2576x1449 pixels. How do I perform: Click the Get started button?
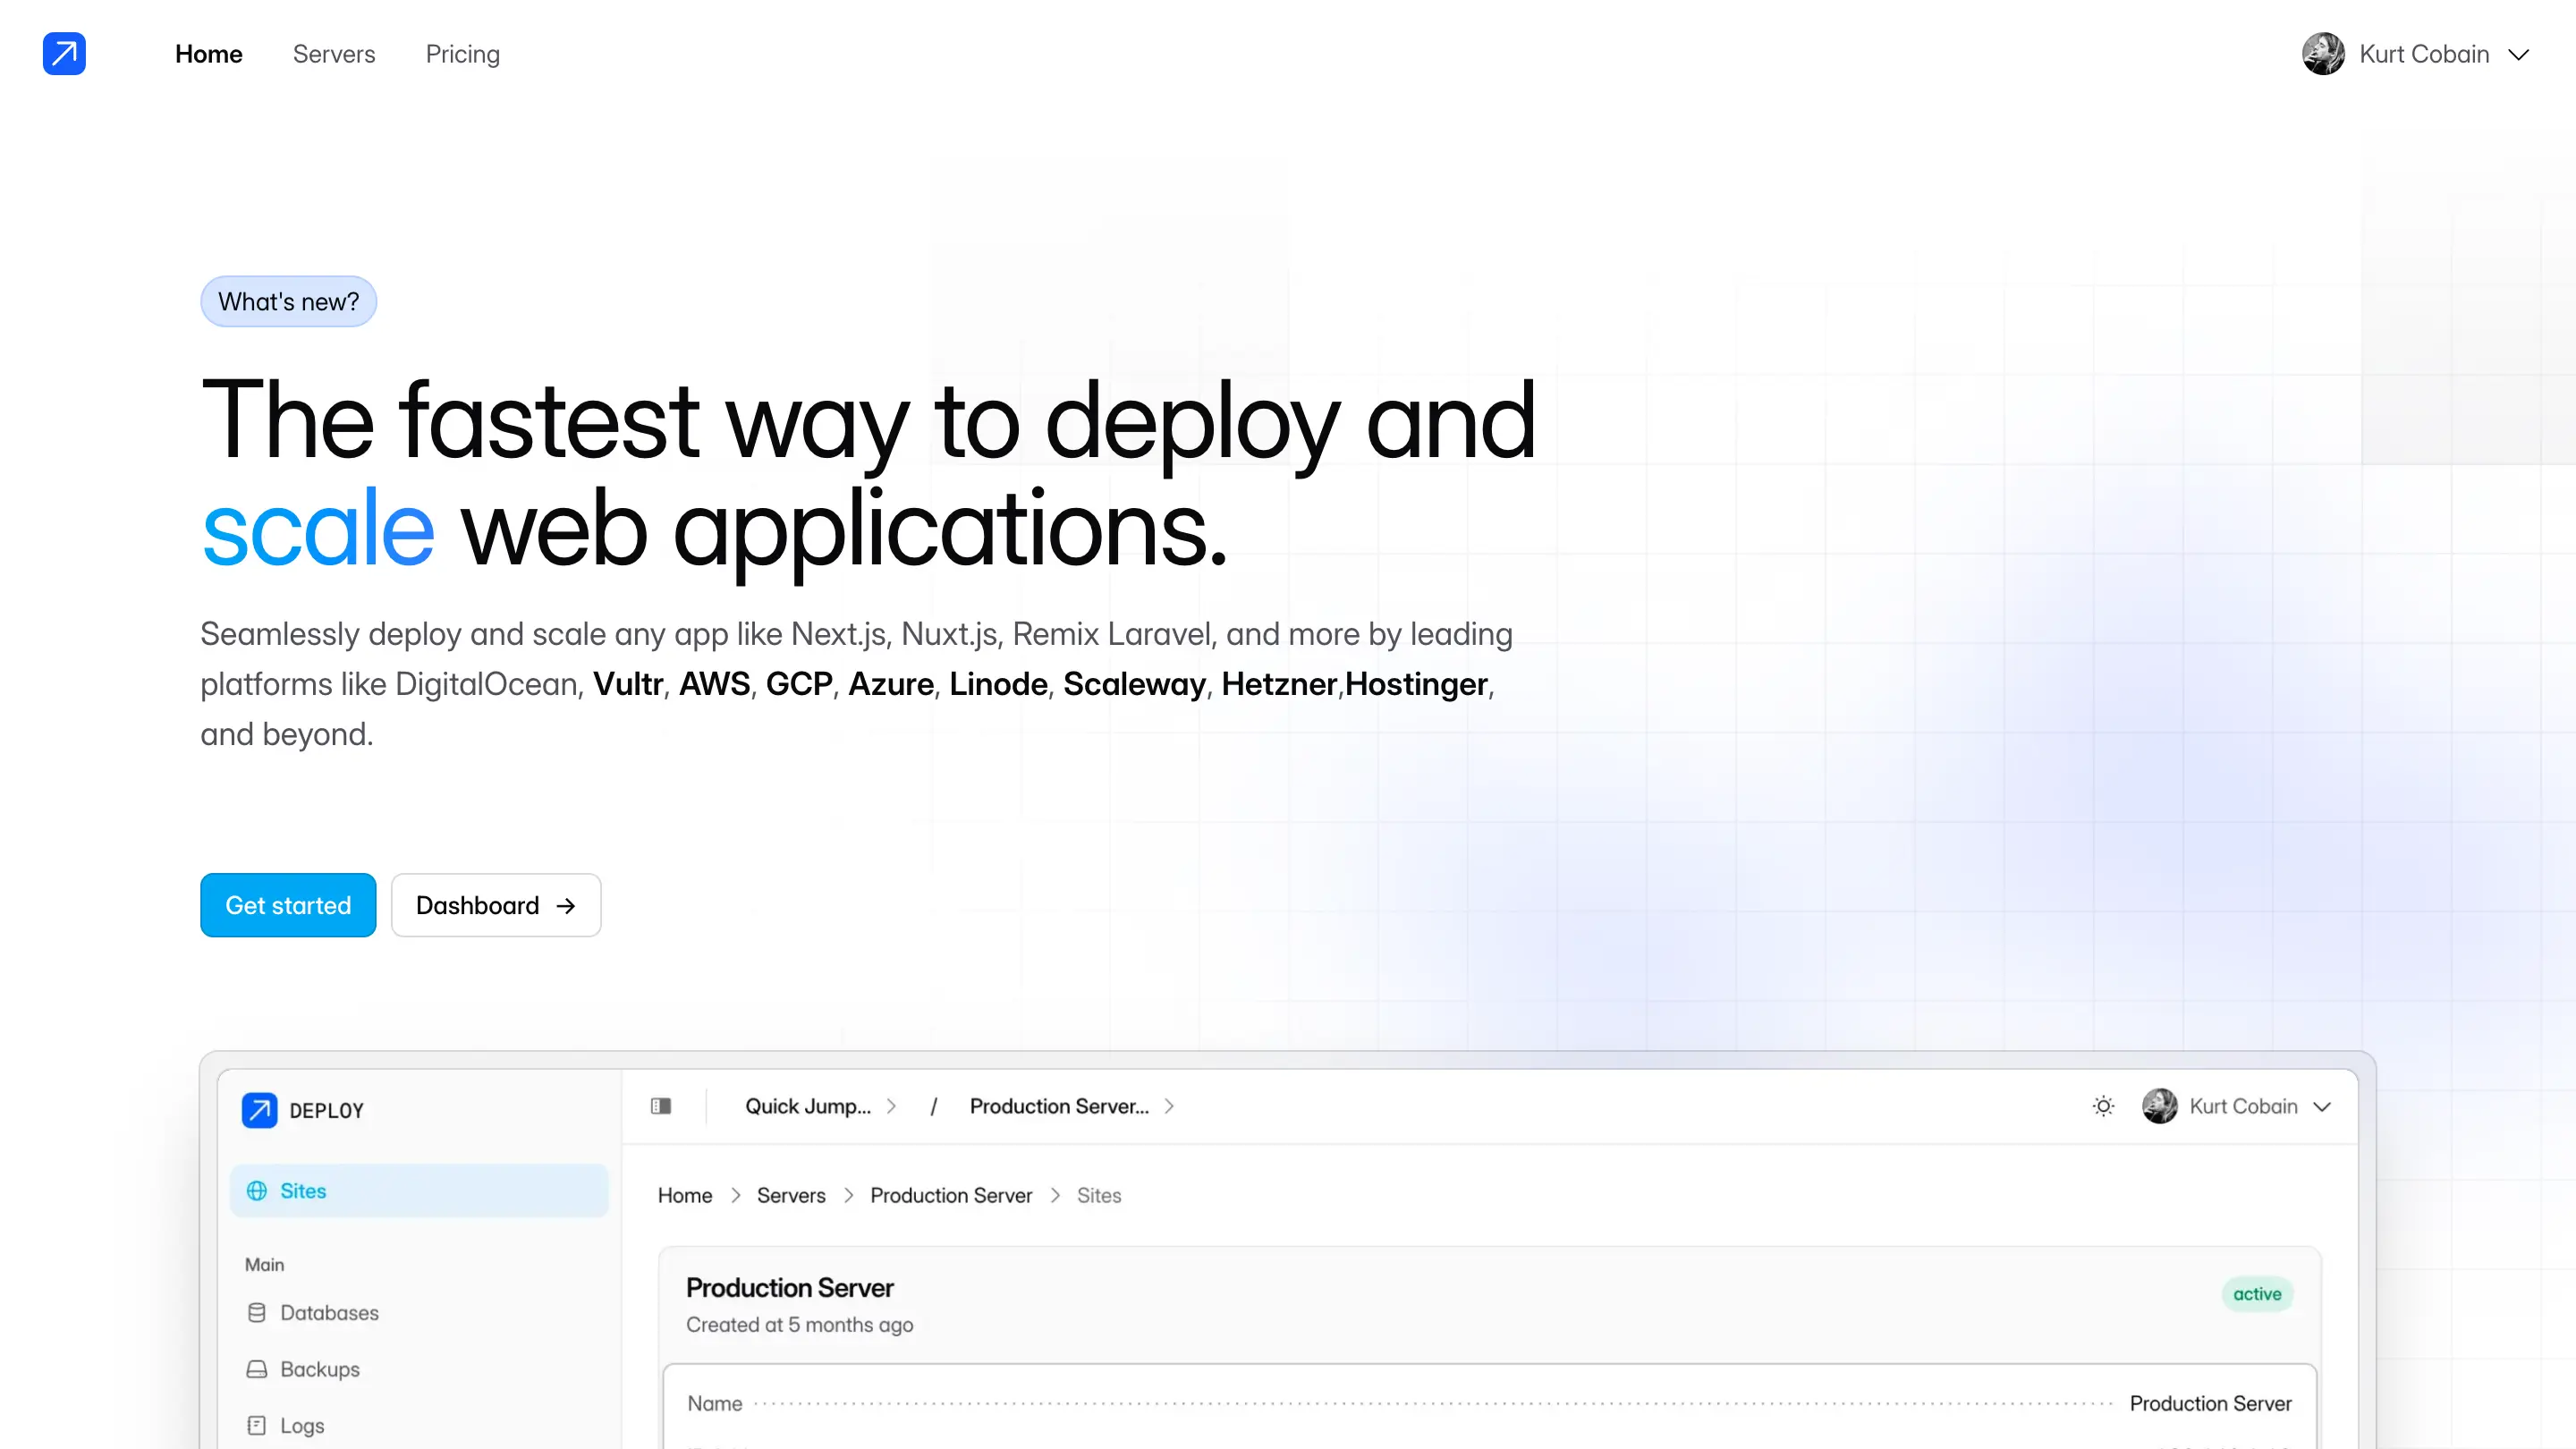coord(288,905)
